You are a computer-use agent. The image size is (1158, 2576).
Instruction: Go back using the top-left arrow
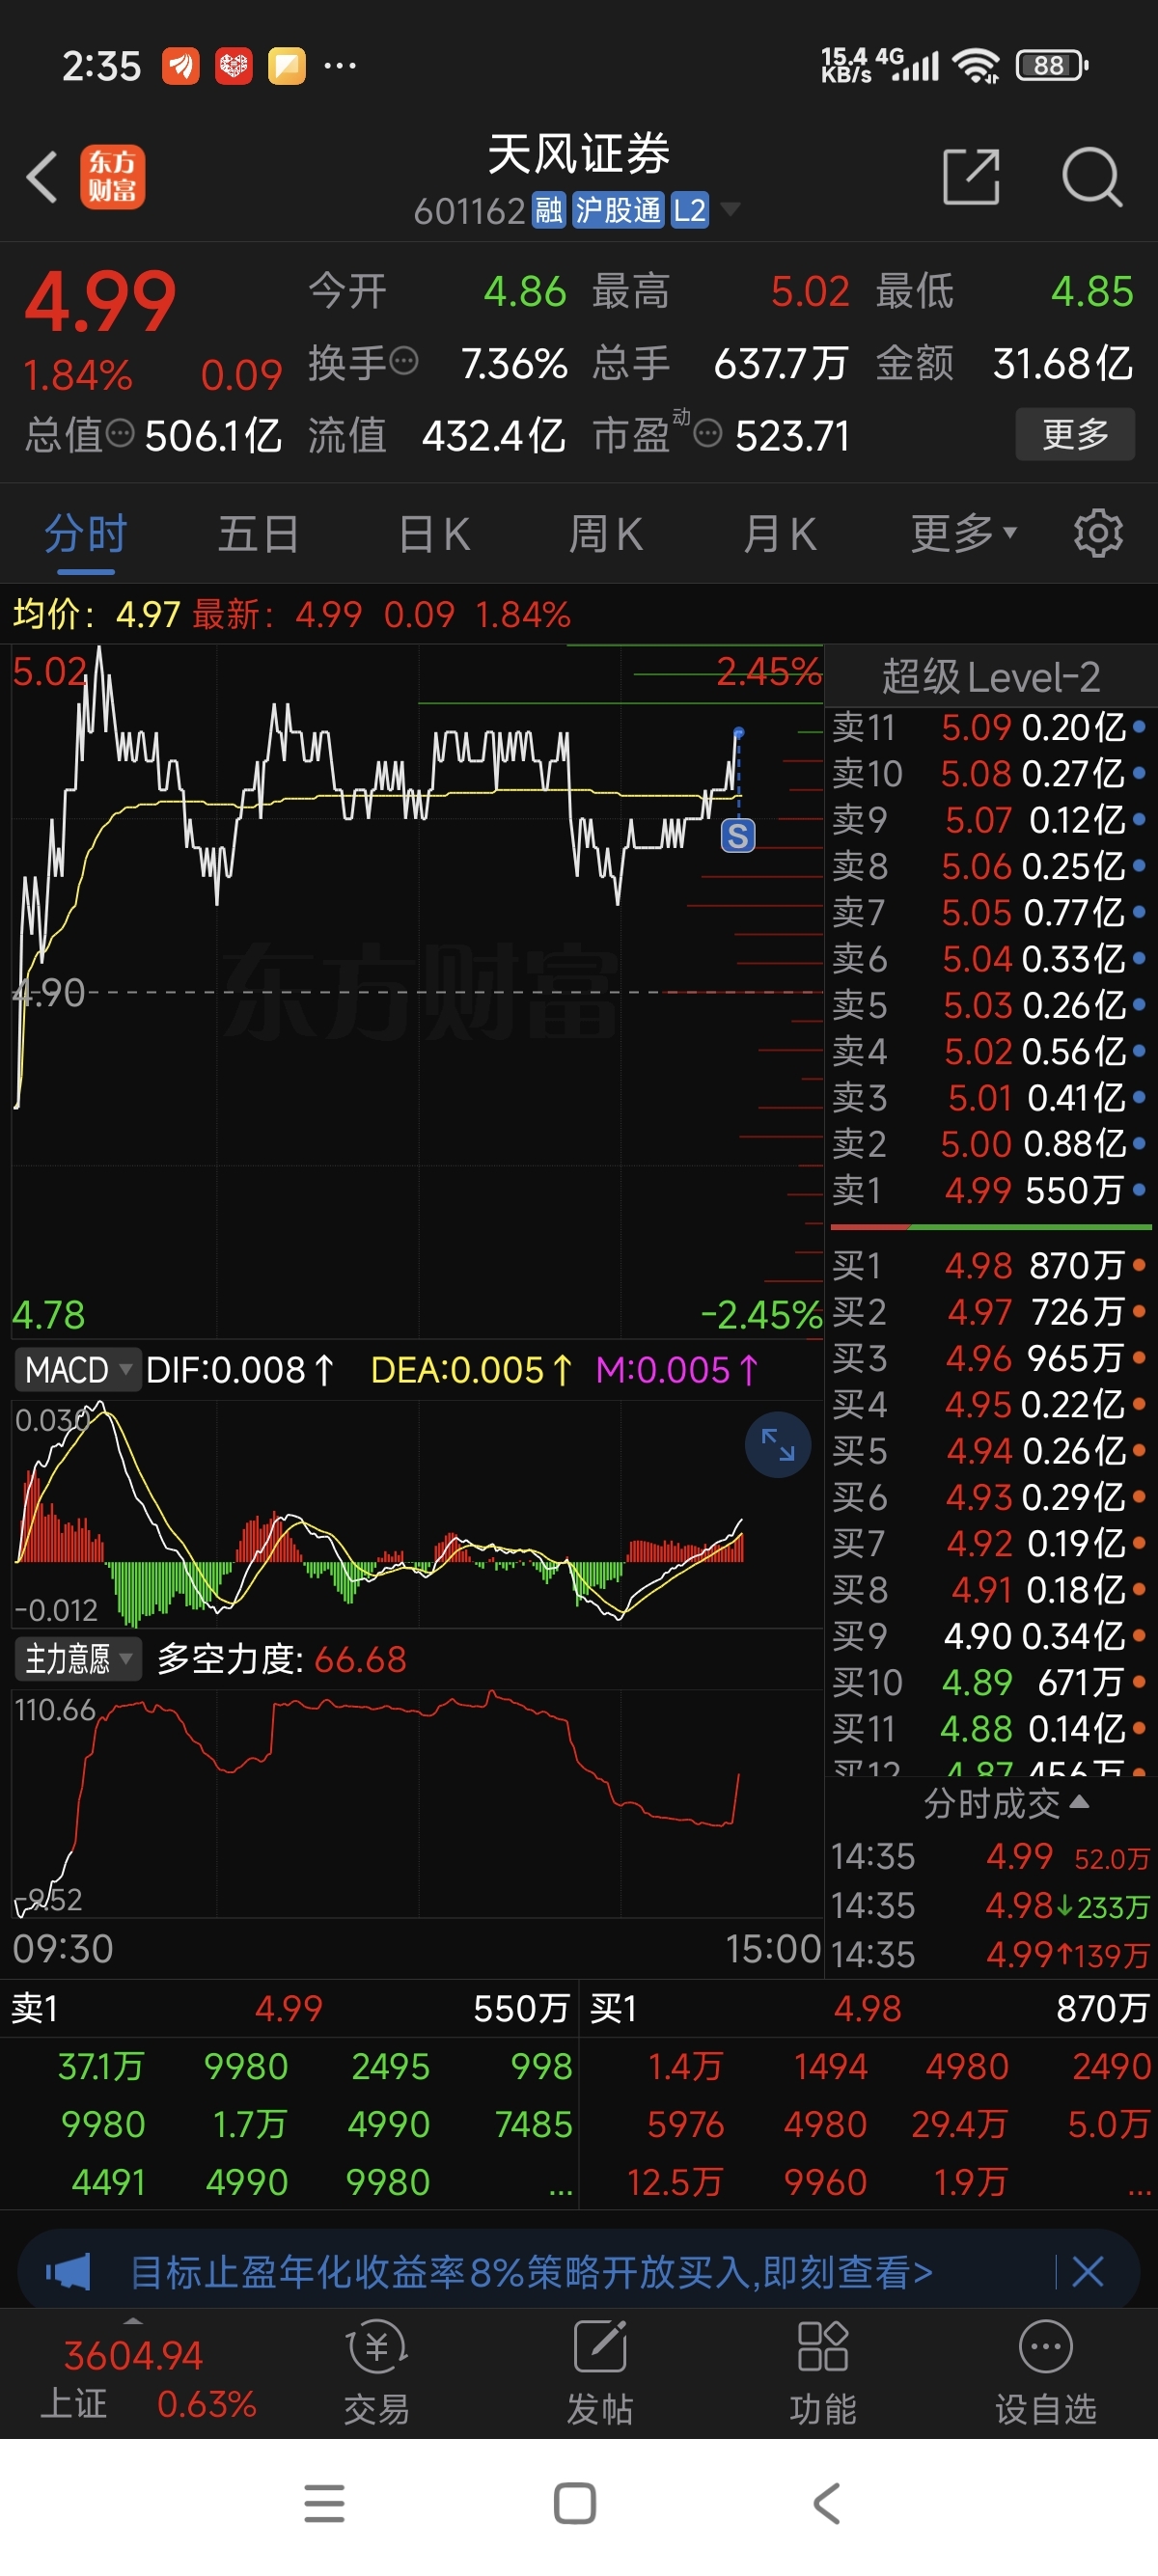click(x=42, y=177)
